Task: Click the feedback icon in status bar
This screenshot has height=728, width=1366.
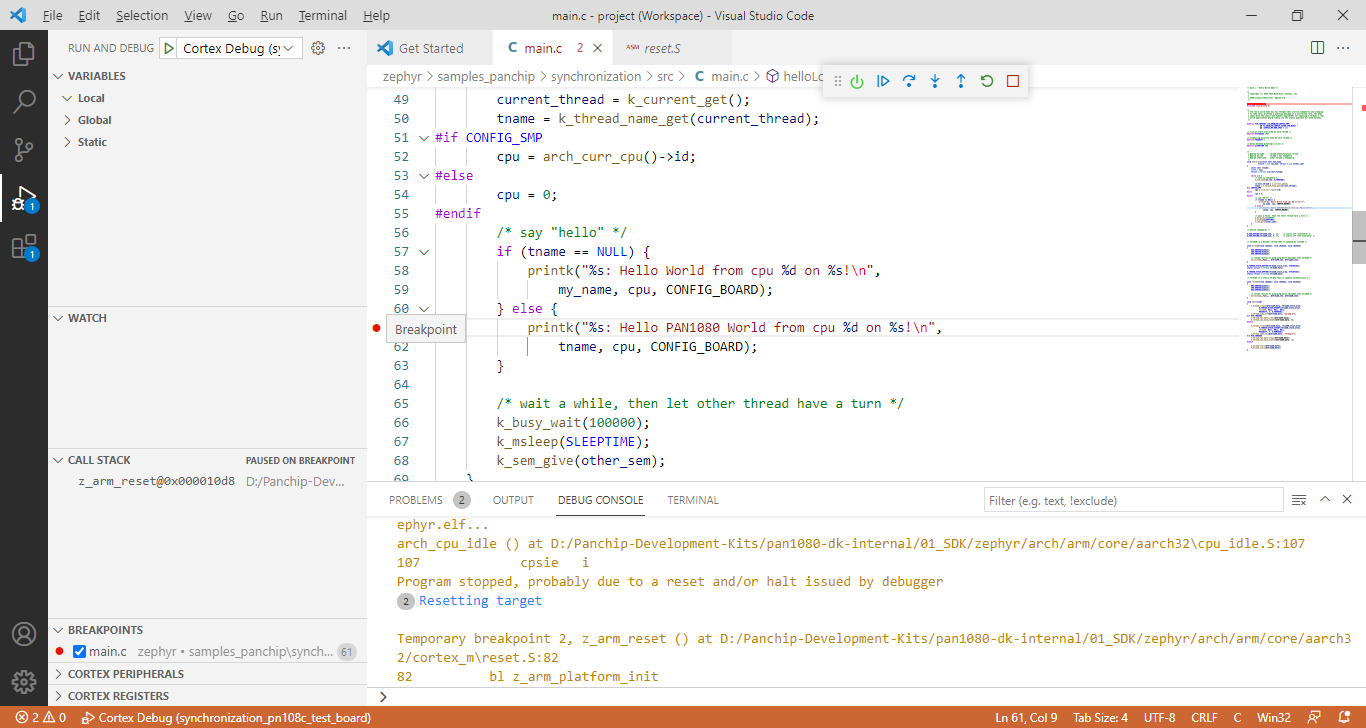Action: [1316, 718]
